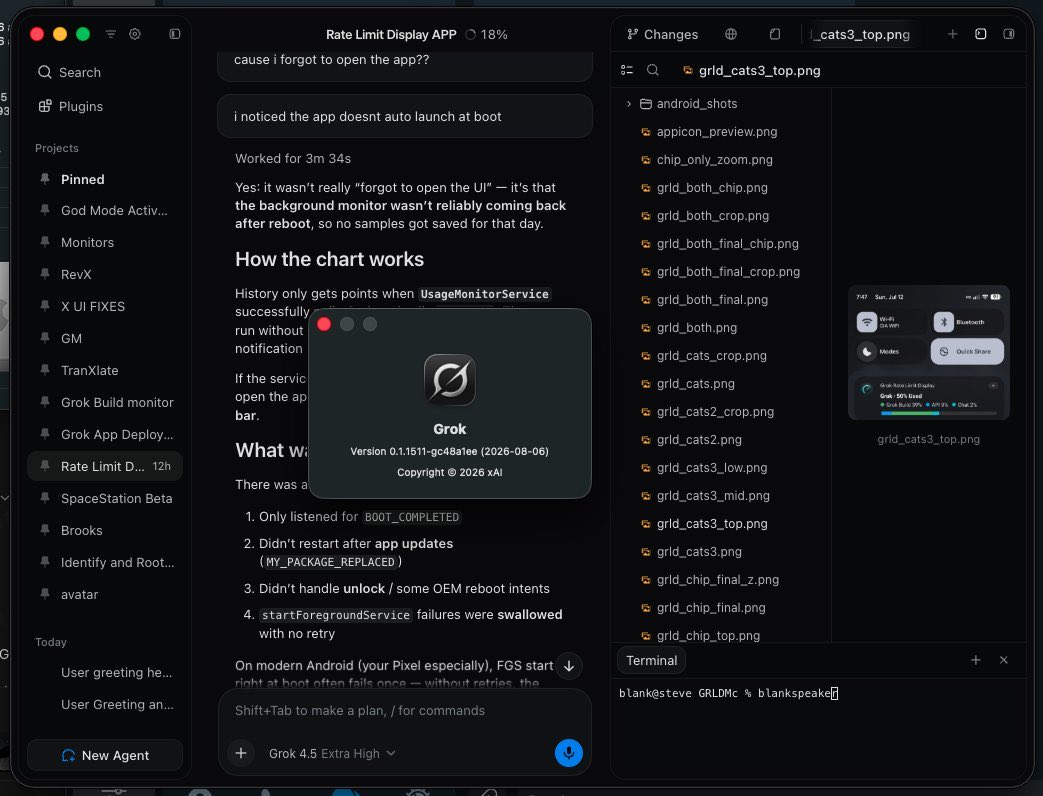Toggle the right sidebar panel icon
The width and height of the screenshot is (1043, 796).
click(x=1009, y=34)
